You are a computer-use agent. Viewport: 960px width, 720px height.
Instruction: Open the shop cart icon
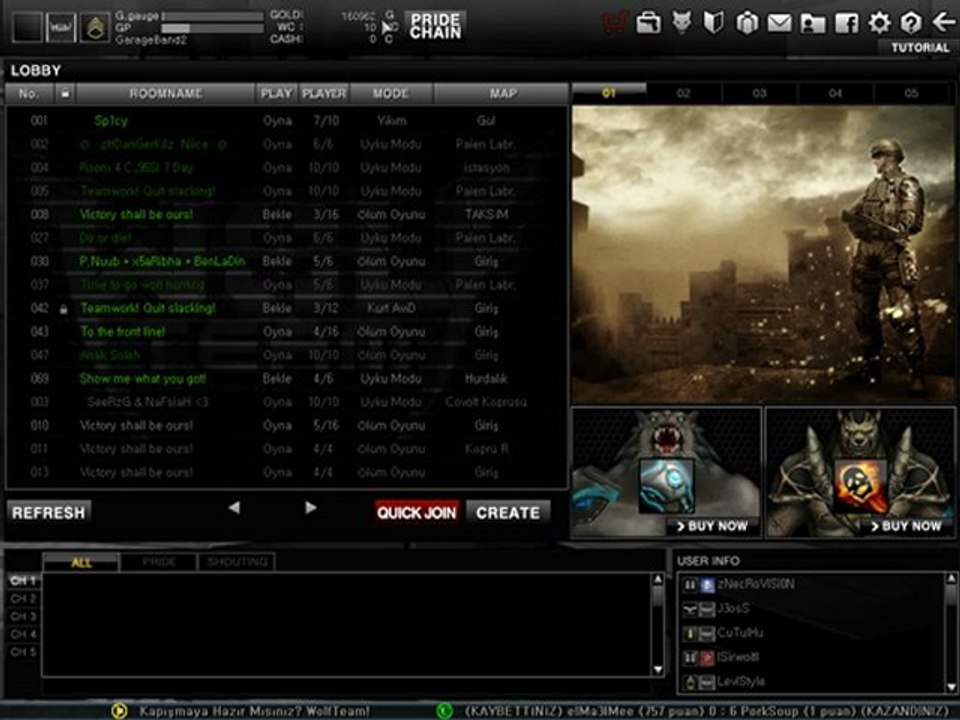[615, 23]
